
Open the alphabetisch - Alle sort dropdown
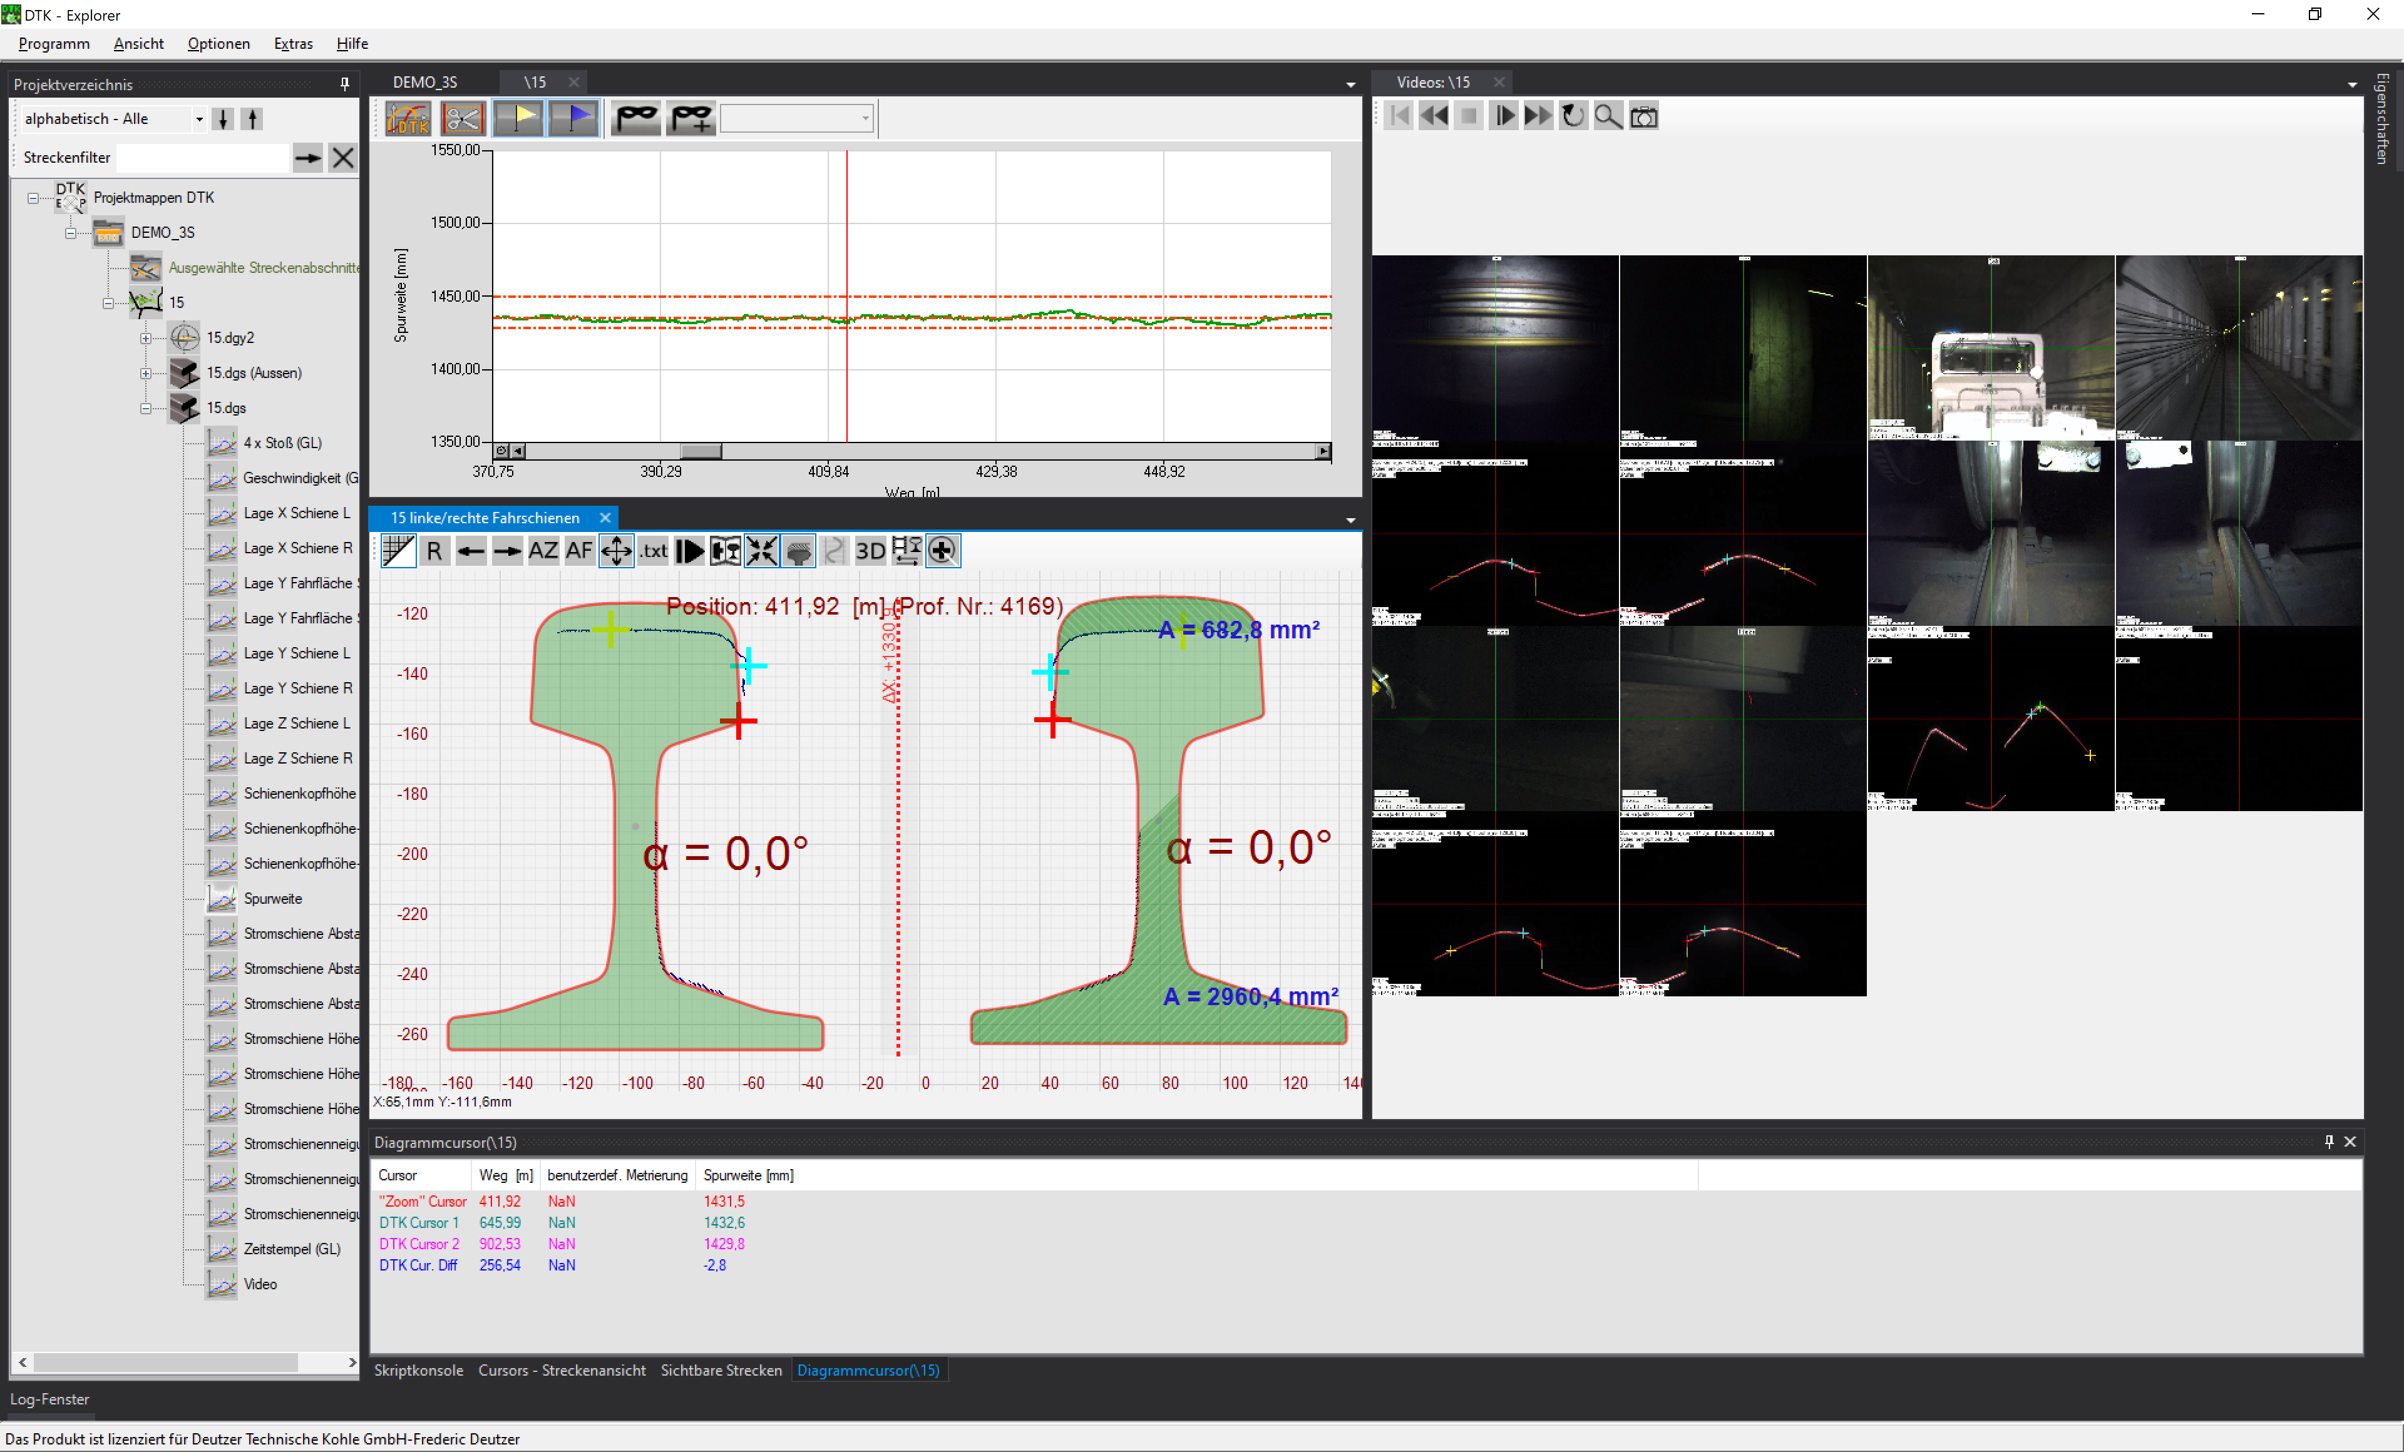(199, 119)
